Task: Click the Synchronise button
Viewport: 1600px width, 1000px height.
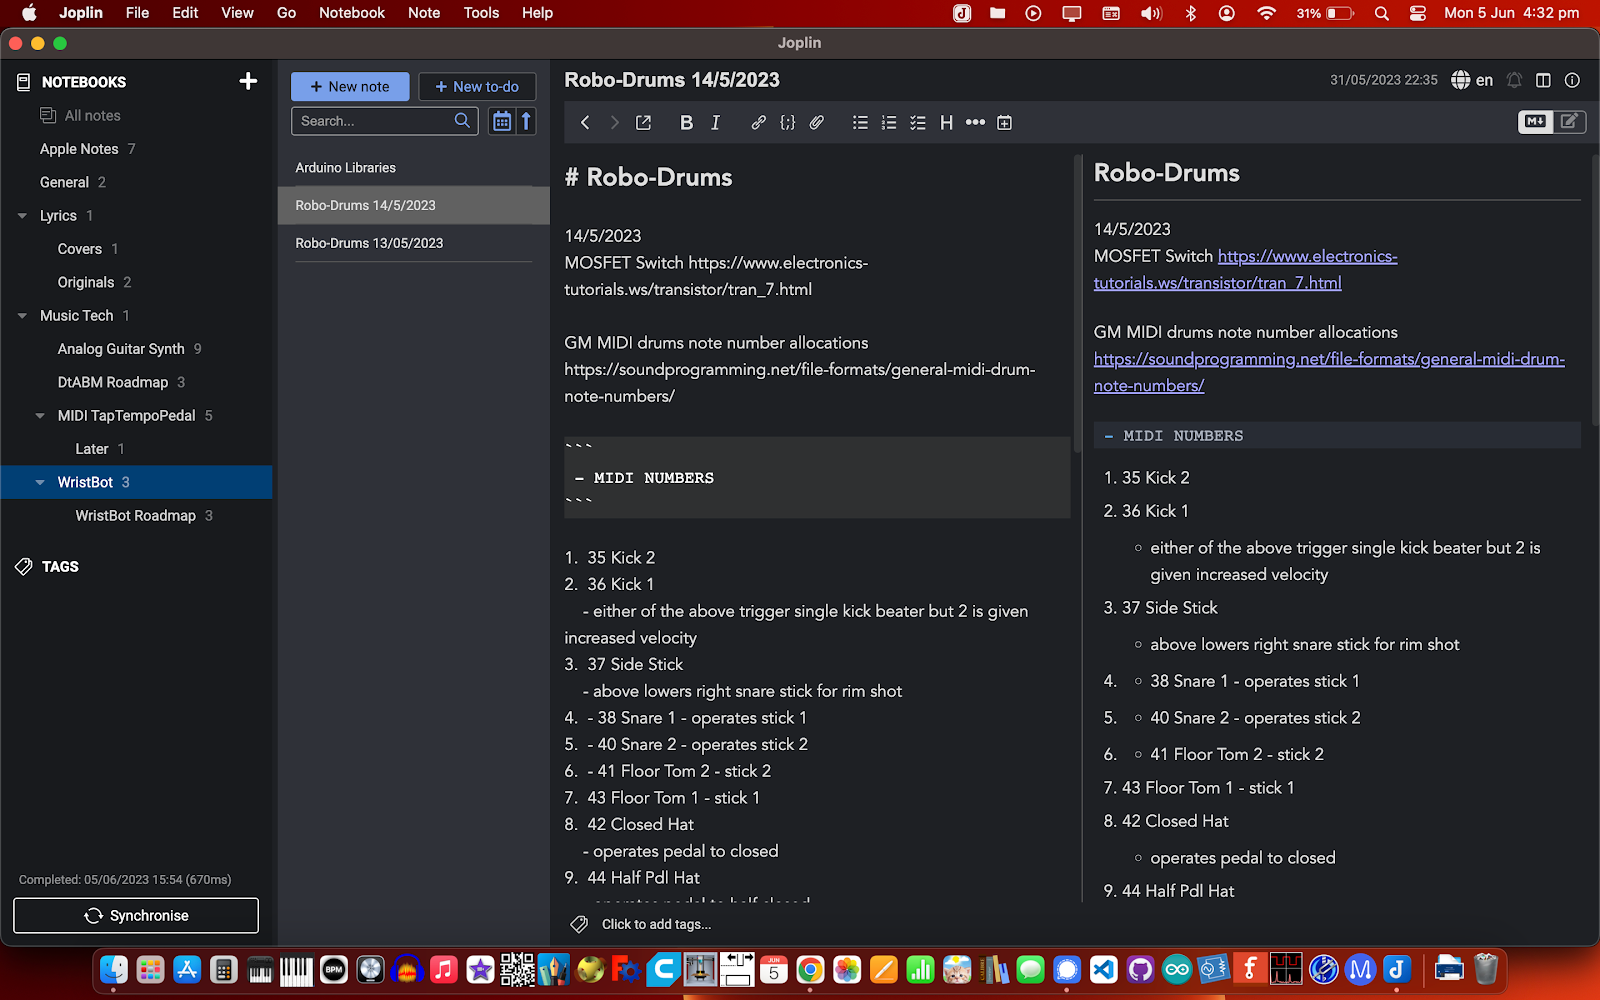Action: point(136,915)
